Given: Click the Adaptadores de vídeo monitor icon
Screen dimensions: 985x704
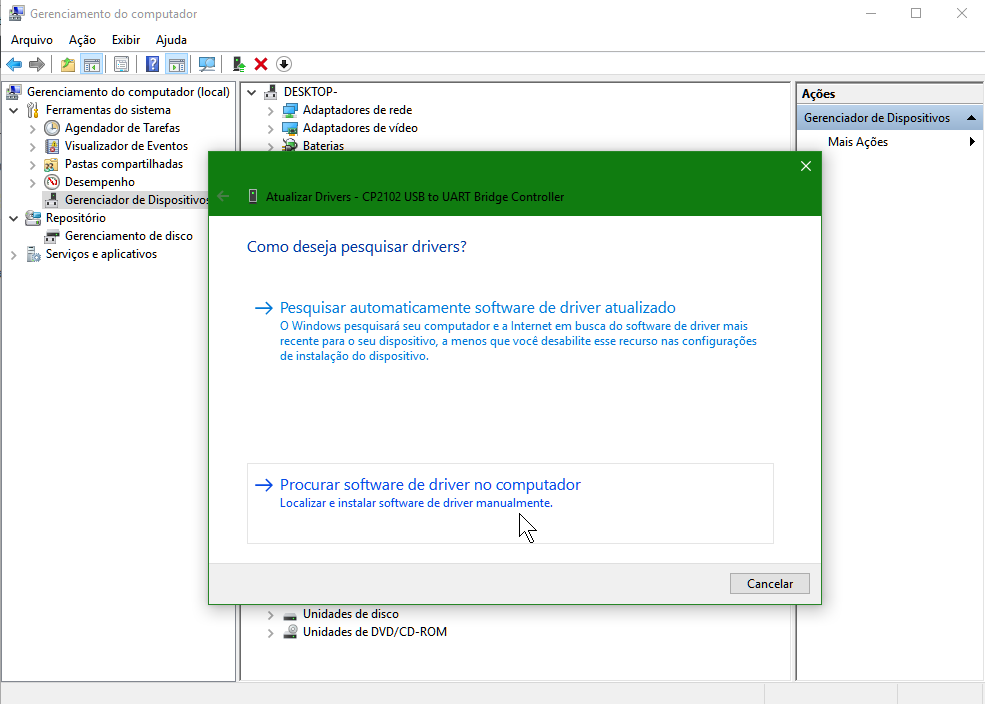Looking at the screenshot, I should click(290, 128).
